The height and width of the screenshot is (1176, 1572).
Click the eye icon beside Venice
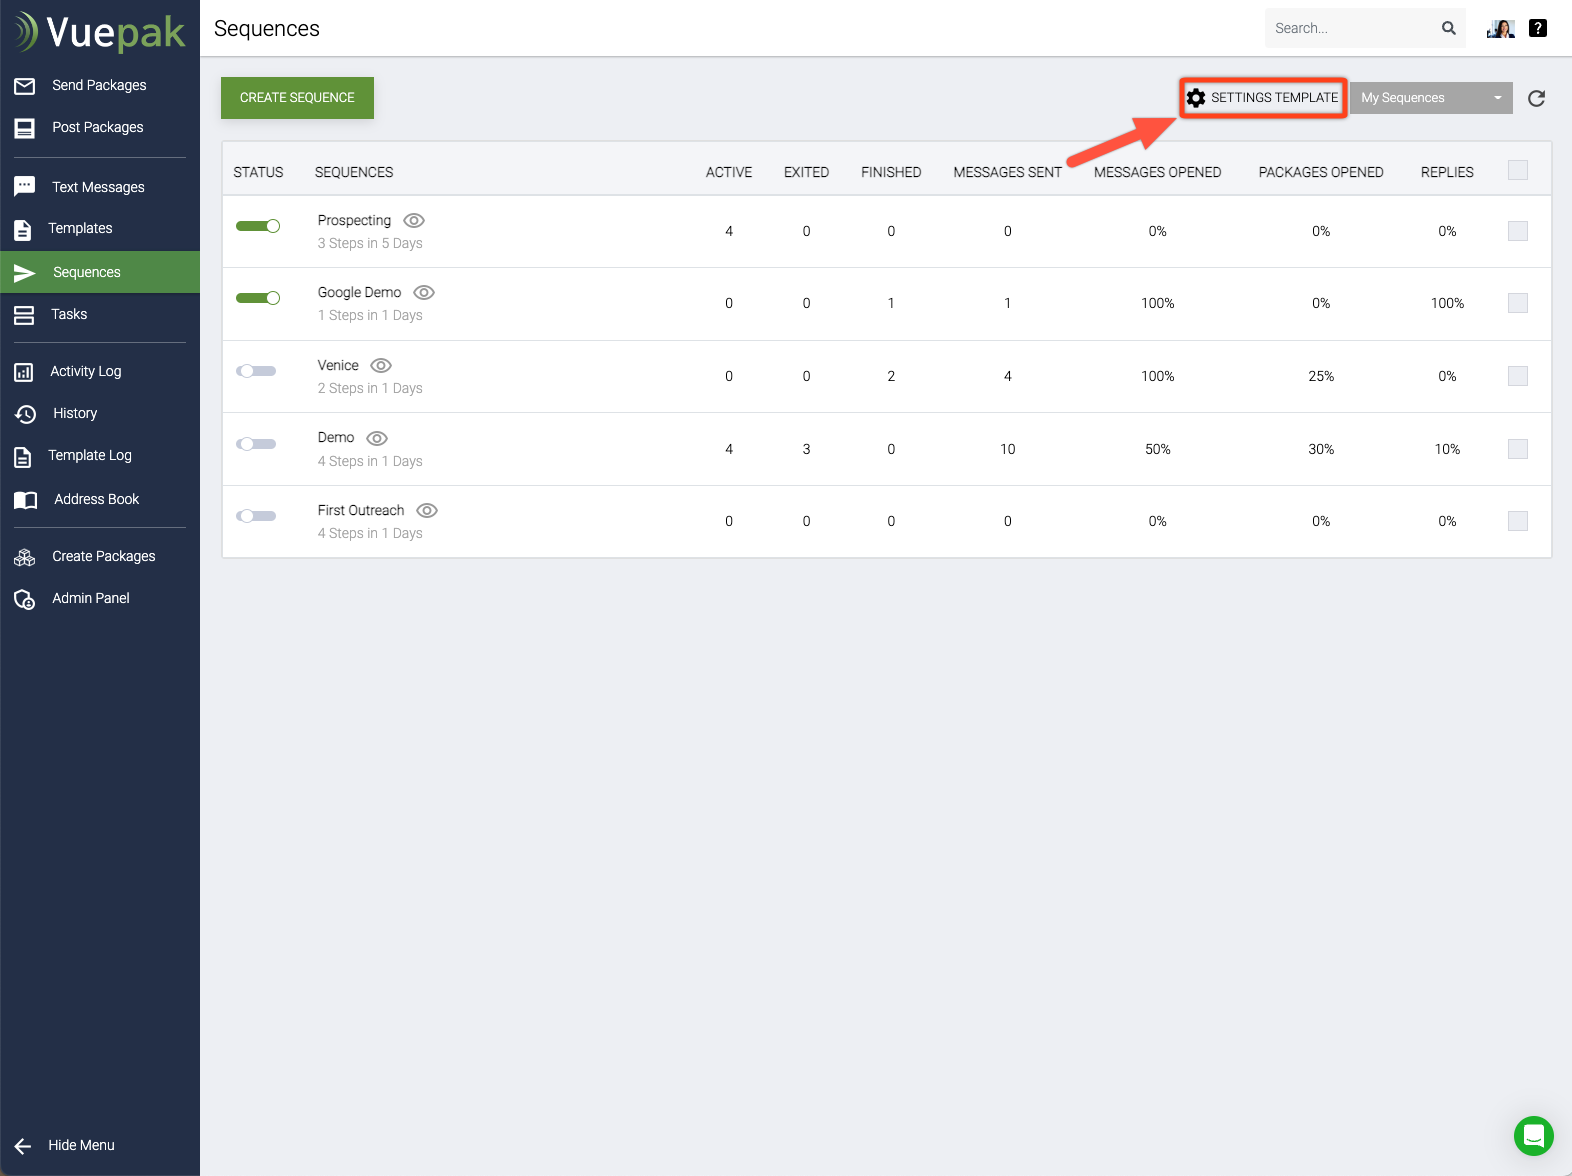coord(381,365)
